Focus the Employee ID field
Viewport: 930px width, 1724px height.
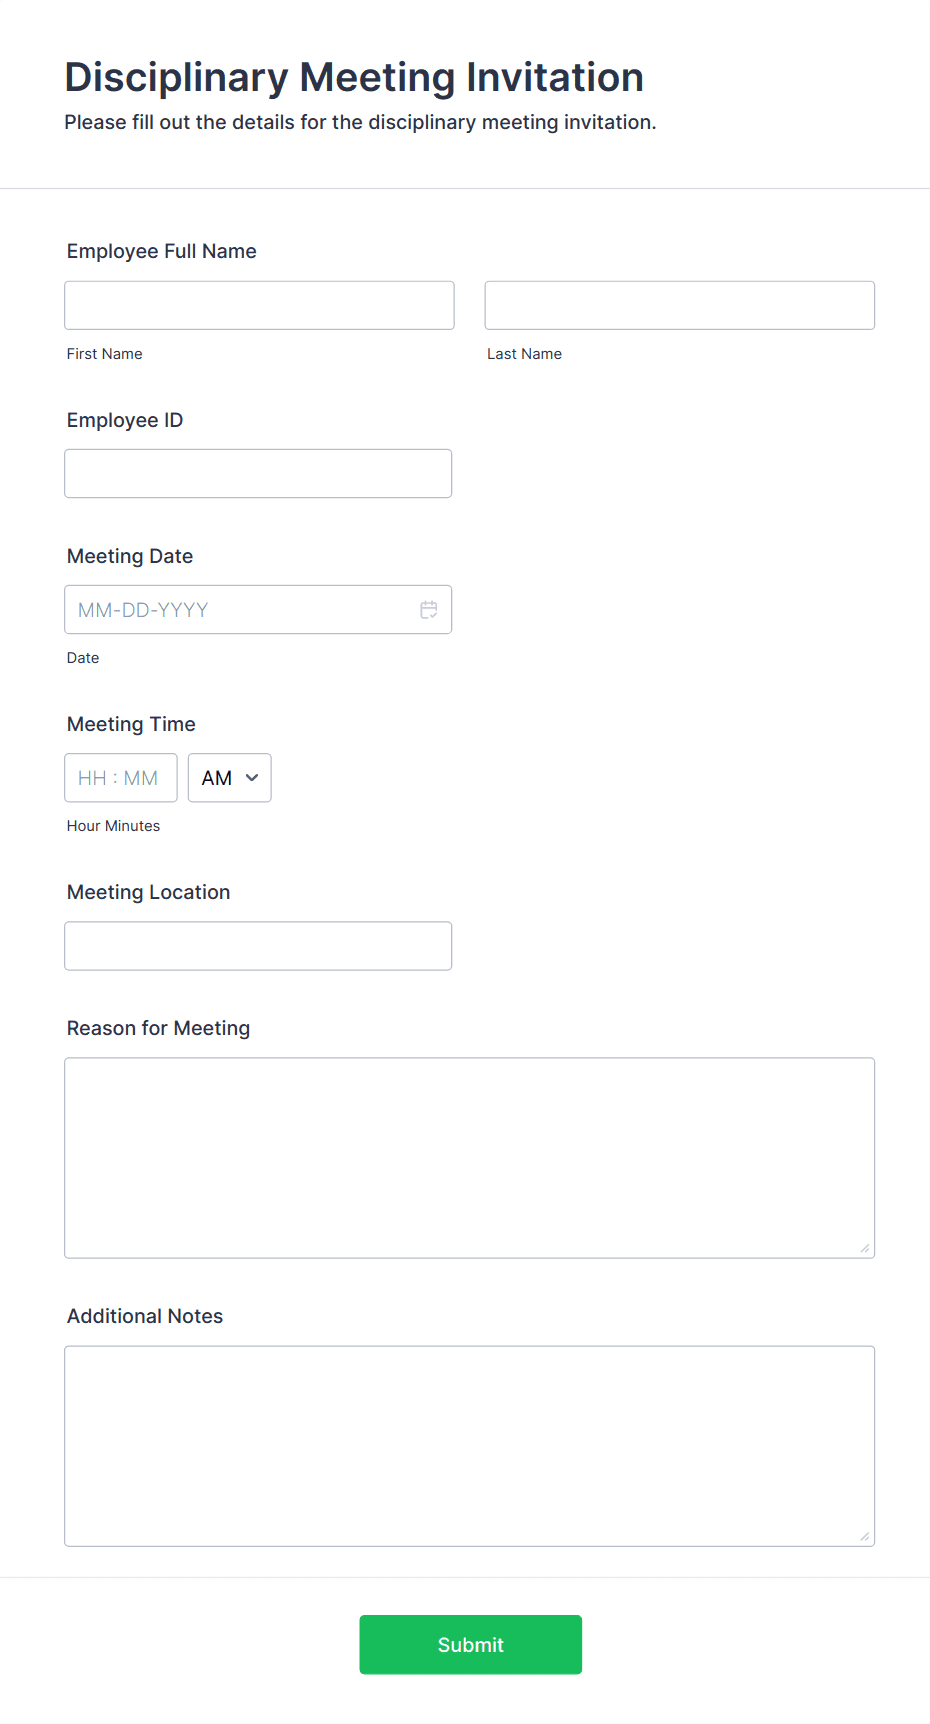coord(258,473)
